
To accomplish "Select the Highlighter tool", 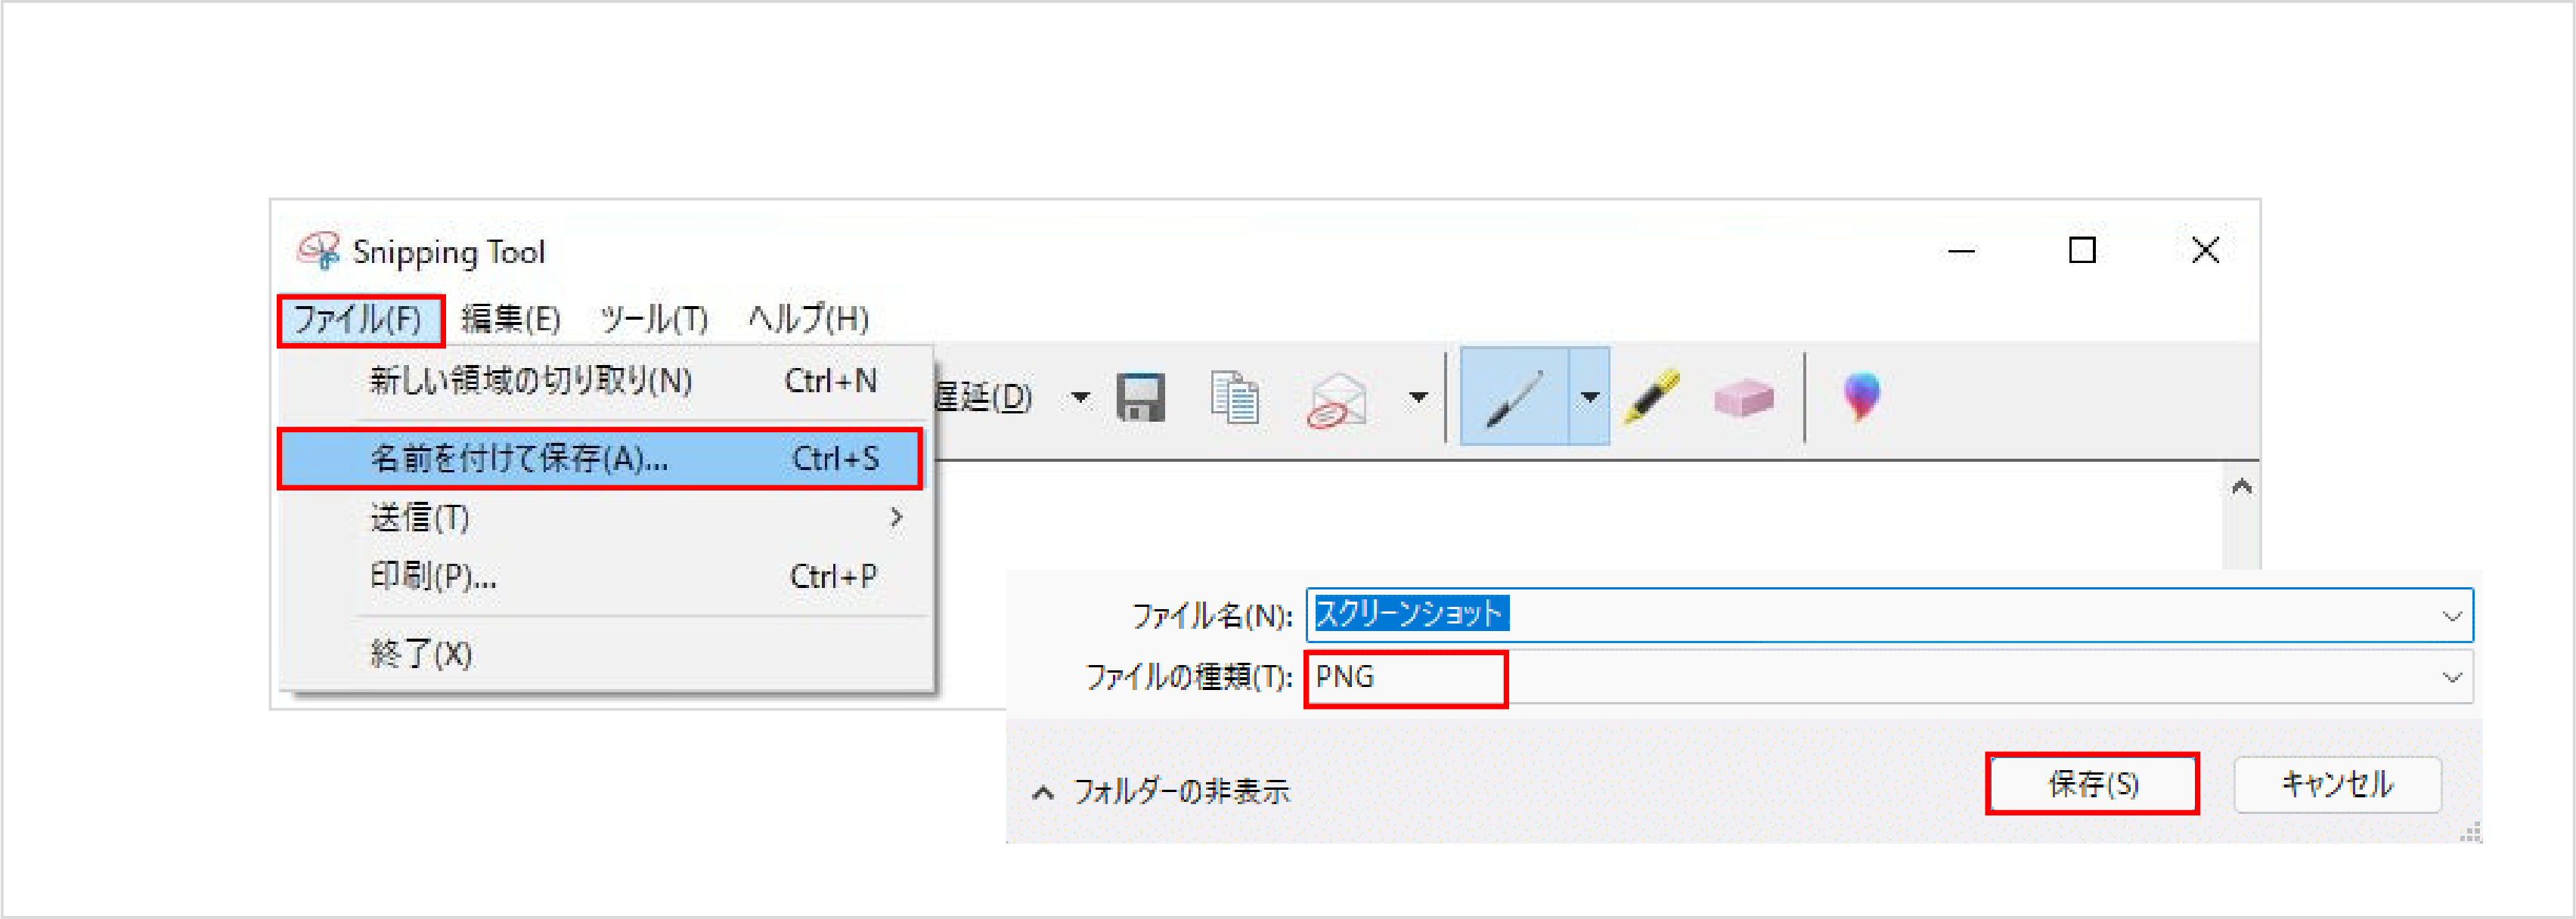I will point(1651,397).
